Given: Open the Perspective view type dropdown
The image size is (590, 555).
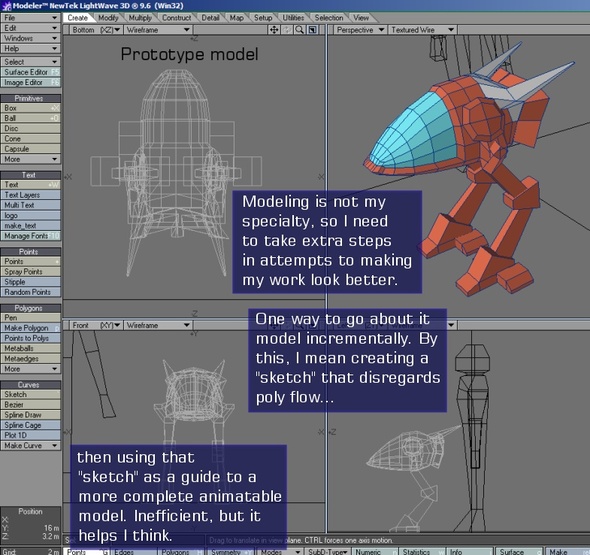Looking at the screenshot, I should click(360, 30).
